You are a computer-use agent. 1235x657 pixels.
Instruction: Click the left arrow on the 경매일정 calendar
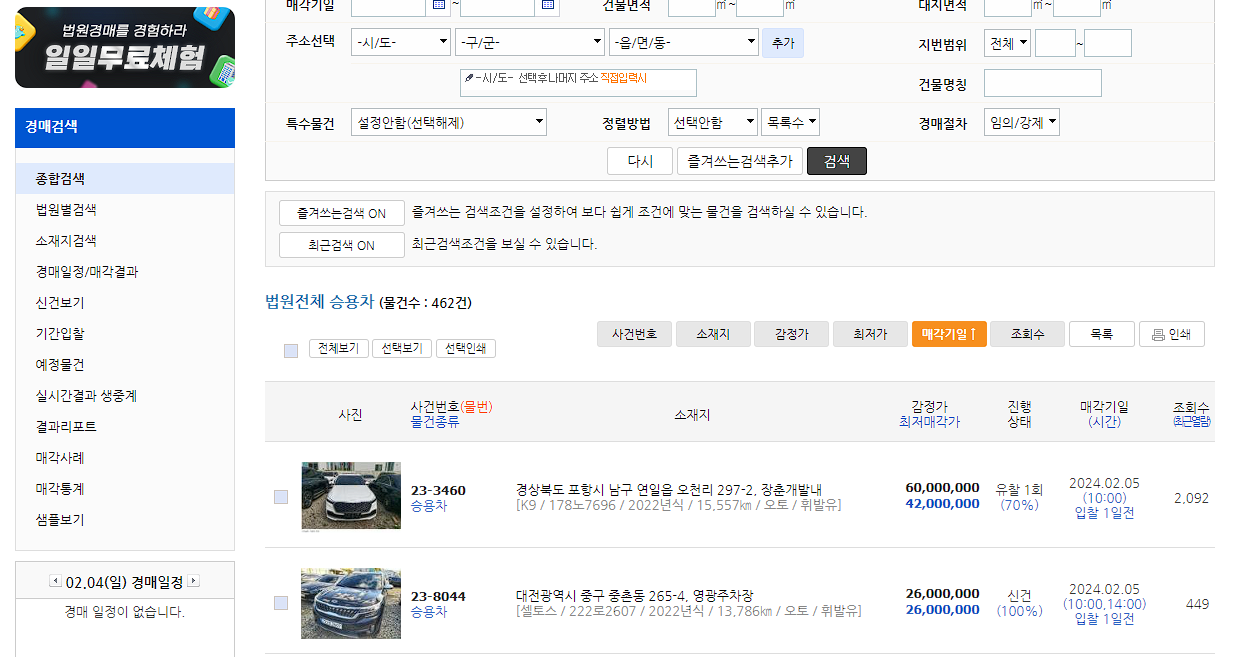[55, 580]
